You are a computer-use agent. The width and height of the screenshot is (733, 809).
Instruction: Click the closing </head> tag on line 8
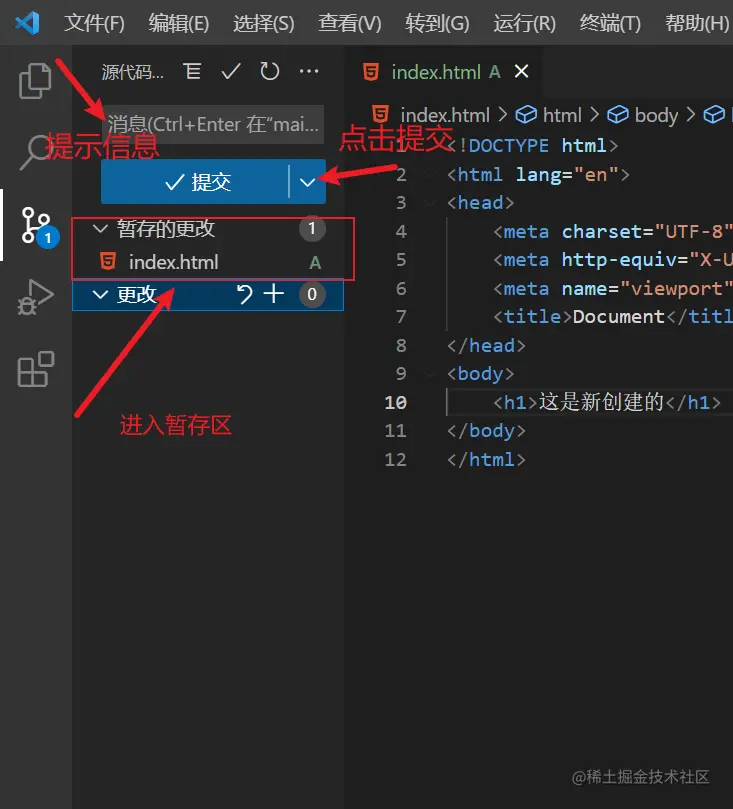(486, 346)
